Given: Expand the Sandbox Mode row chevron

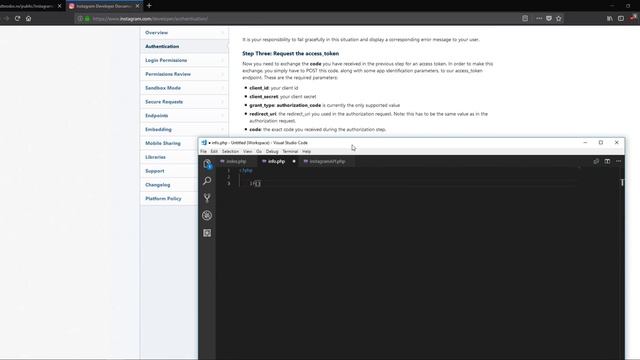Looking at the screenshot, I should [x=222, y=88].
